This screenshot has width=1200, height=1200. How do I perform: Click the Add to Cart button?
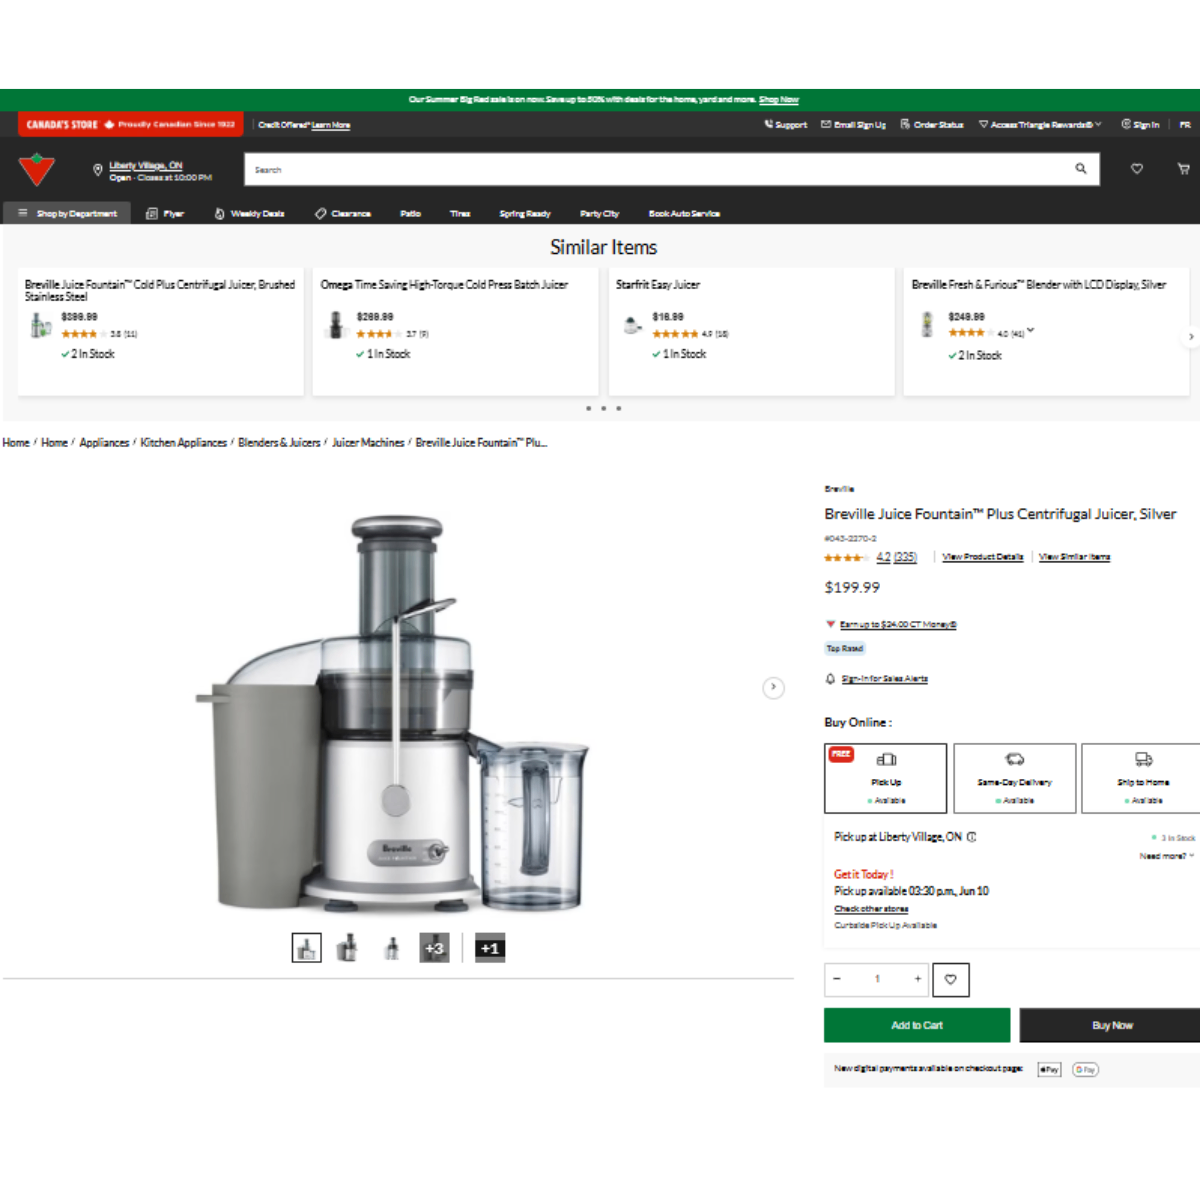(x=917, y=1026)
